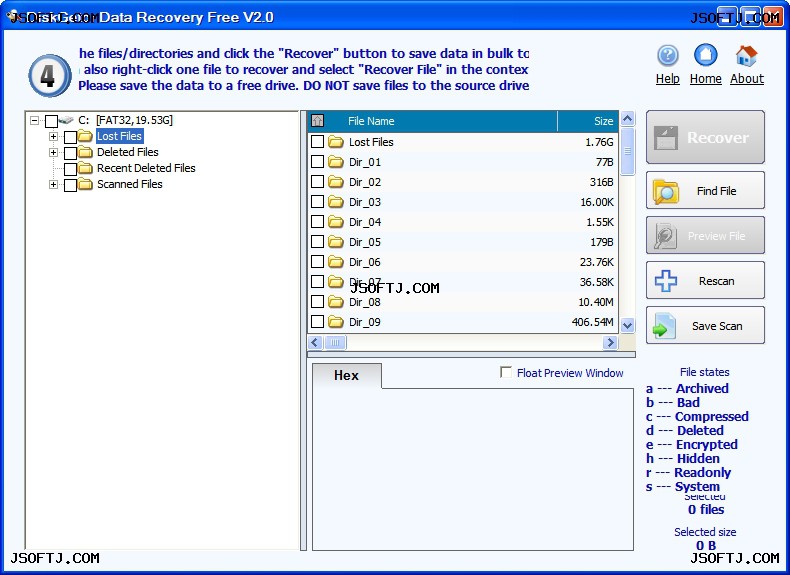Viewport: 790px width, 575px height.
Task: Check the C: drive checkbox in tree
Action: [x=51, y=121]
